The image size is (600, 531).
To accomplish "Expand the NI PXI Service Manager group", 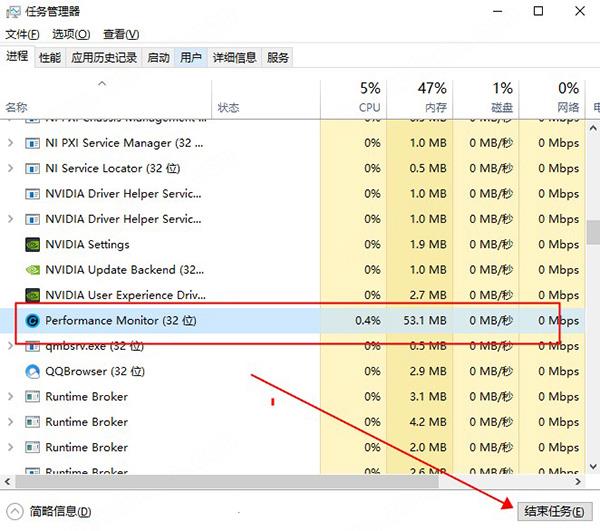I will coord(11,143).
